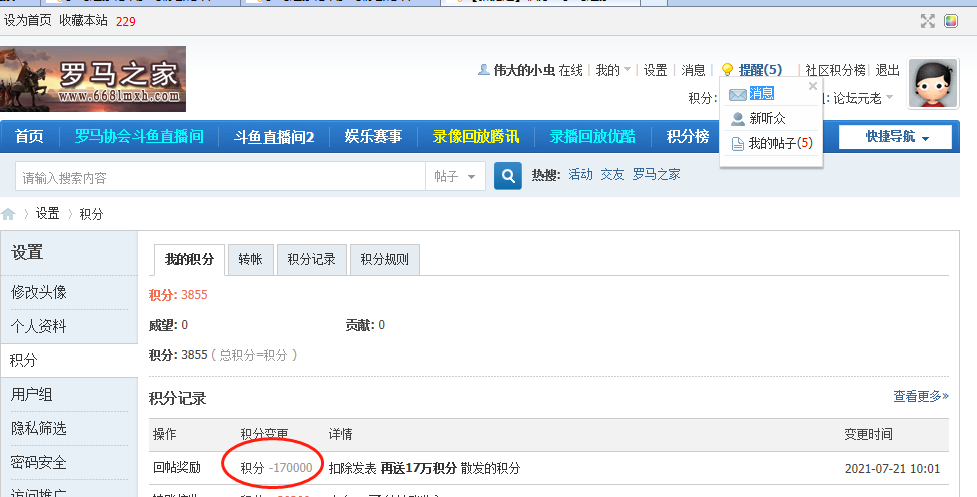Click 设置 in the breadcrumb

47,214
